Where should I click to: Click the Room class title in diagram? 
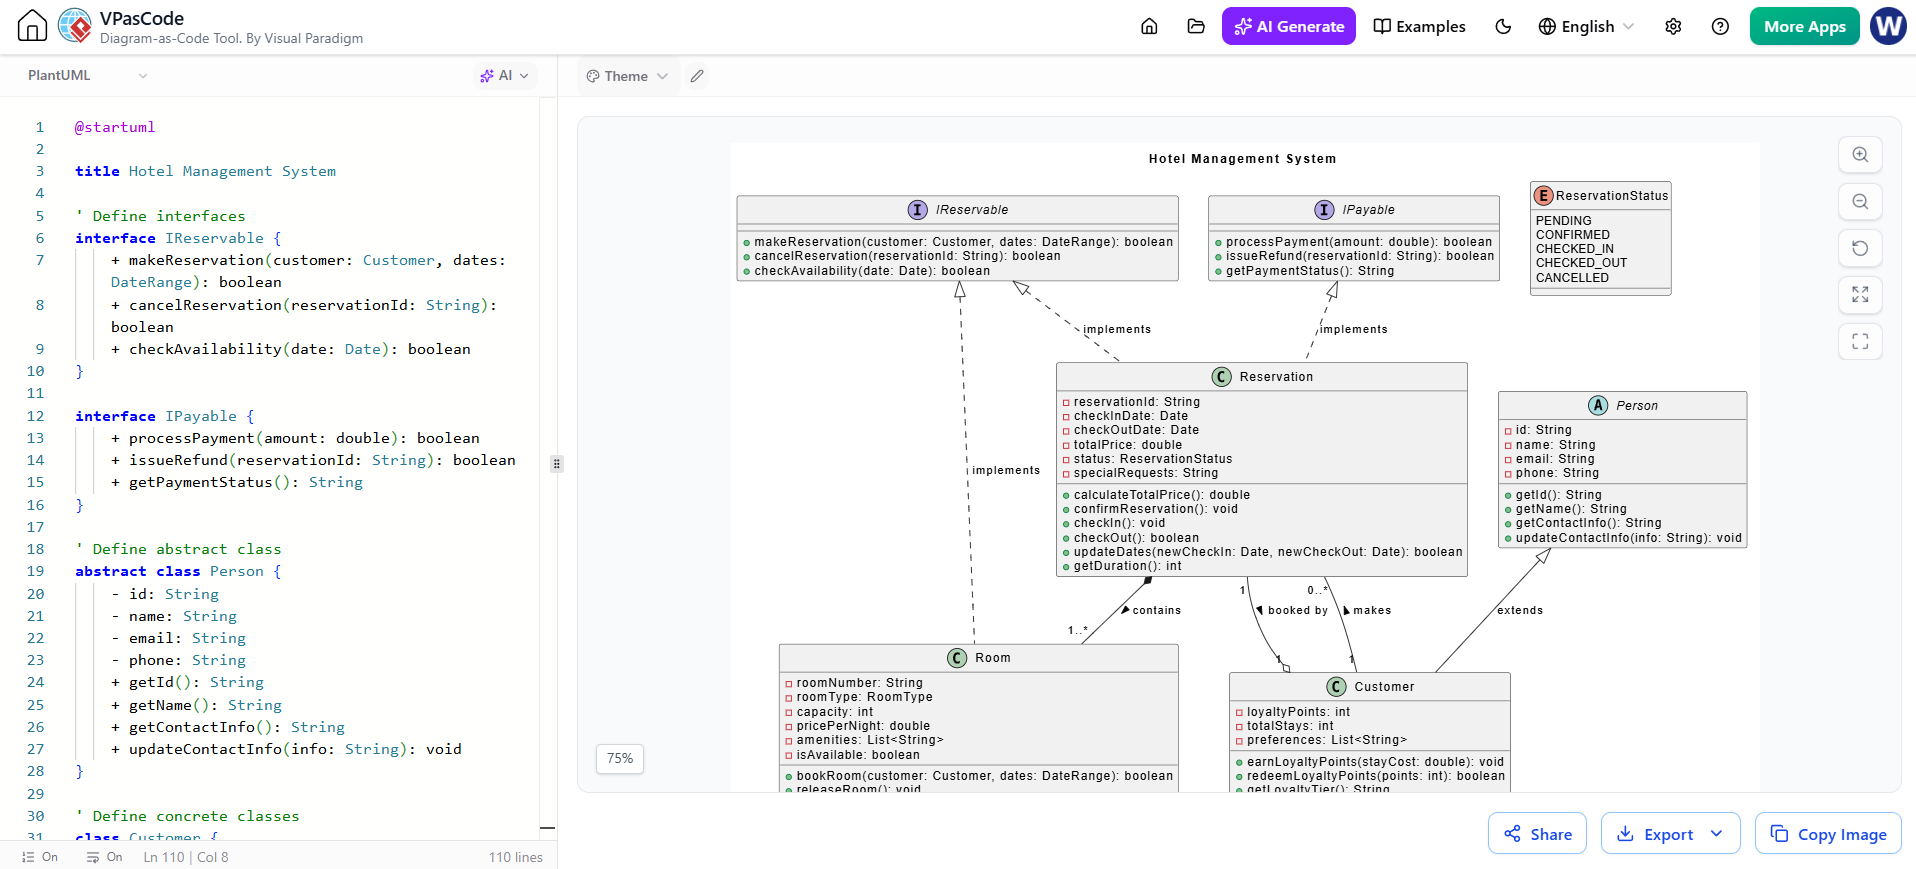click(992, 658)
